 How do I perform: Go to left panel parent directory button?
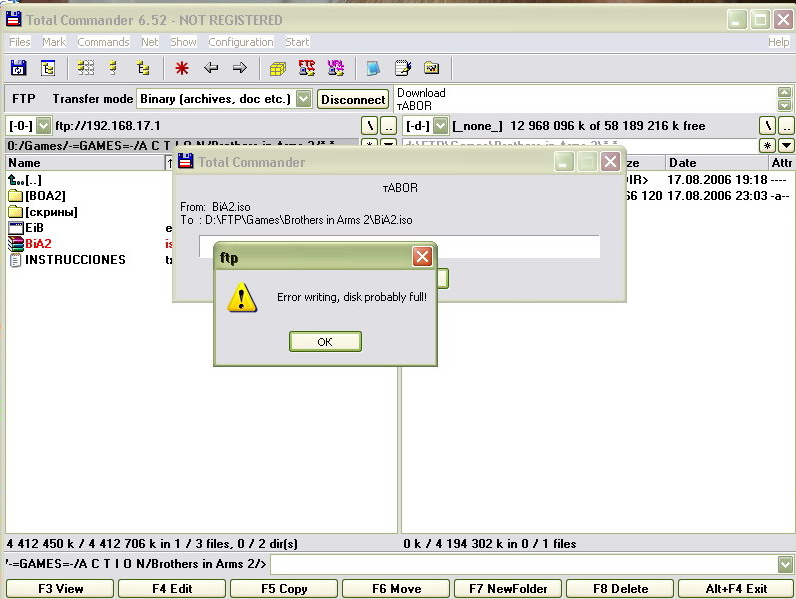(388, 125)
